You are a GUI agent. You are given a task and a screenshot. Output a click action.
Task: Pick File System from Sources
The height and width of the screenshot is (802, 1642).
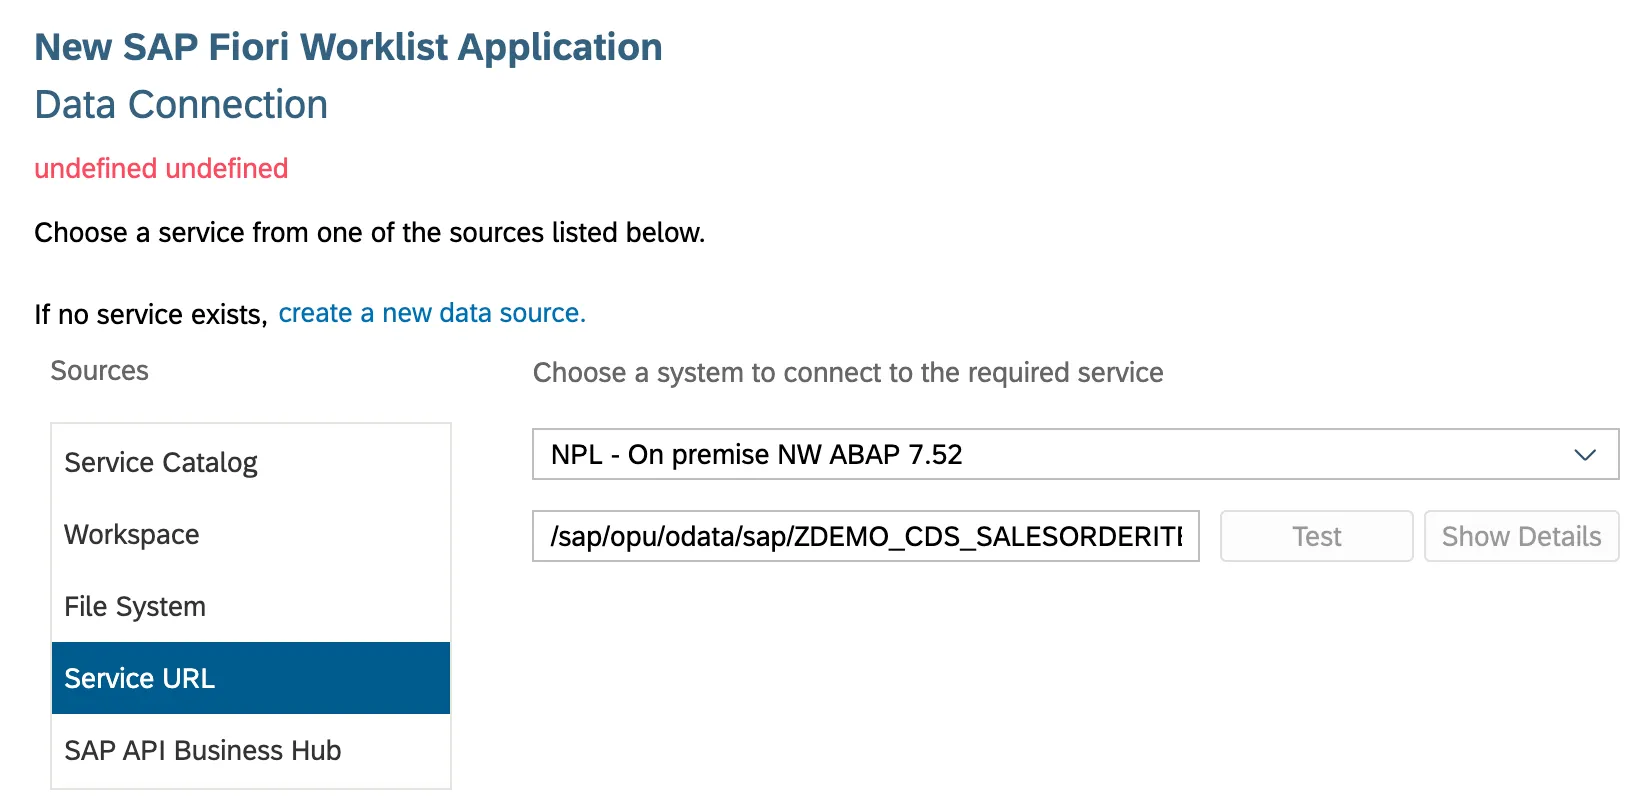coord(135,607)
